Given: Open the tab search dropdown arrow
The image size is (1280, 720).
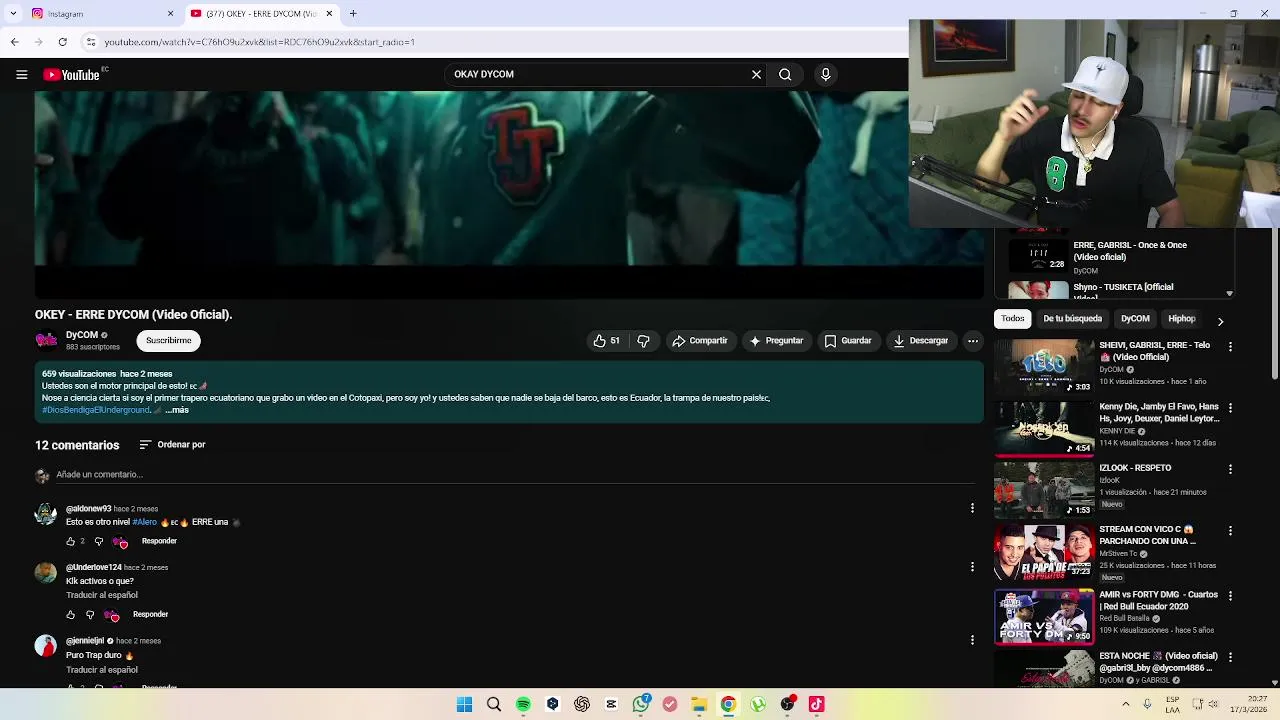Looking at the screenshot, I should 13,14.
